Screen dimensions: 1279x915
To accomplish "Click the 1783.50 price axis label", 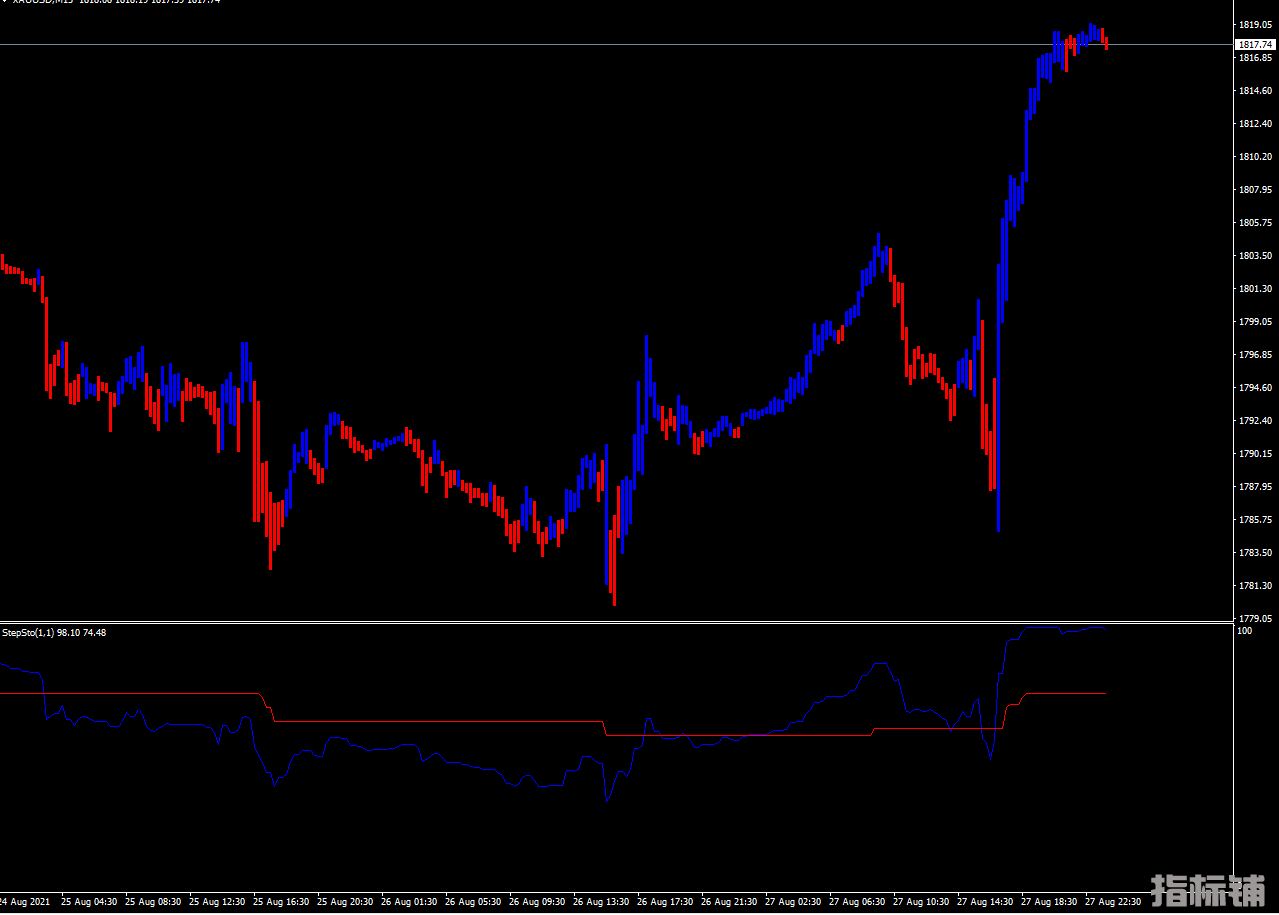I will pos(1254,553).
